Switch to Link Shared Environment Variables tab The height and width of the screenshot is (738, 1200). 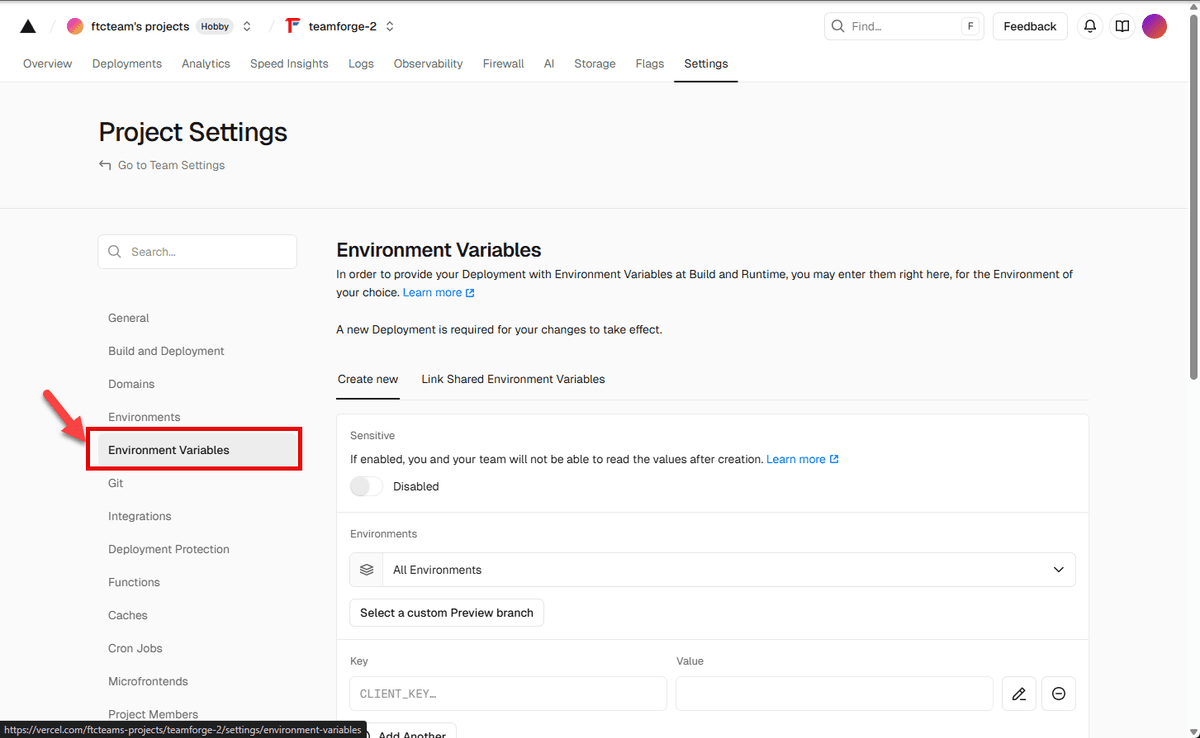click(513, 379)
